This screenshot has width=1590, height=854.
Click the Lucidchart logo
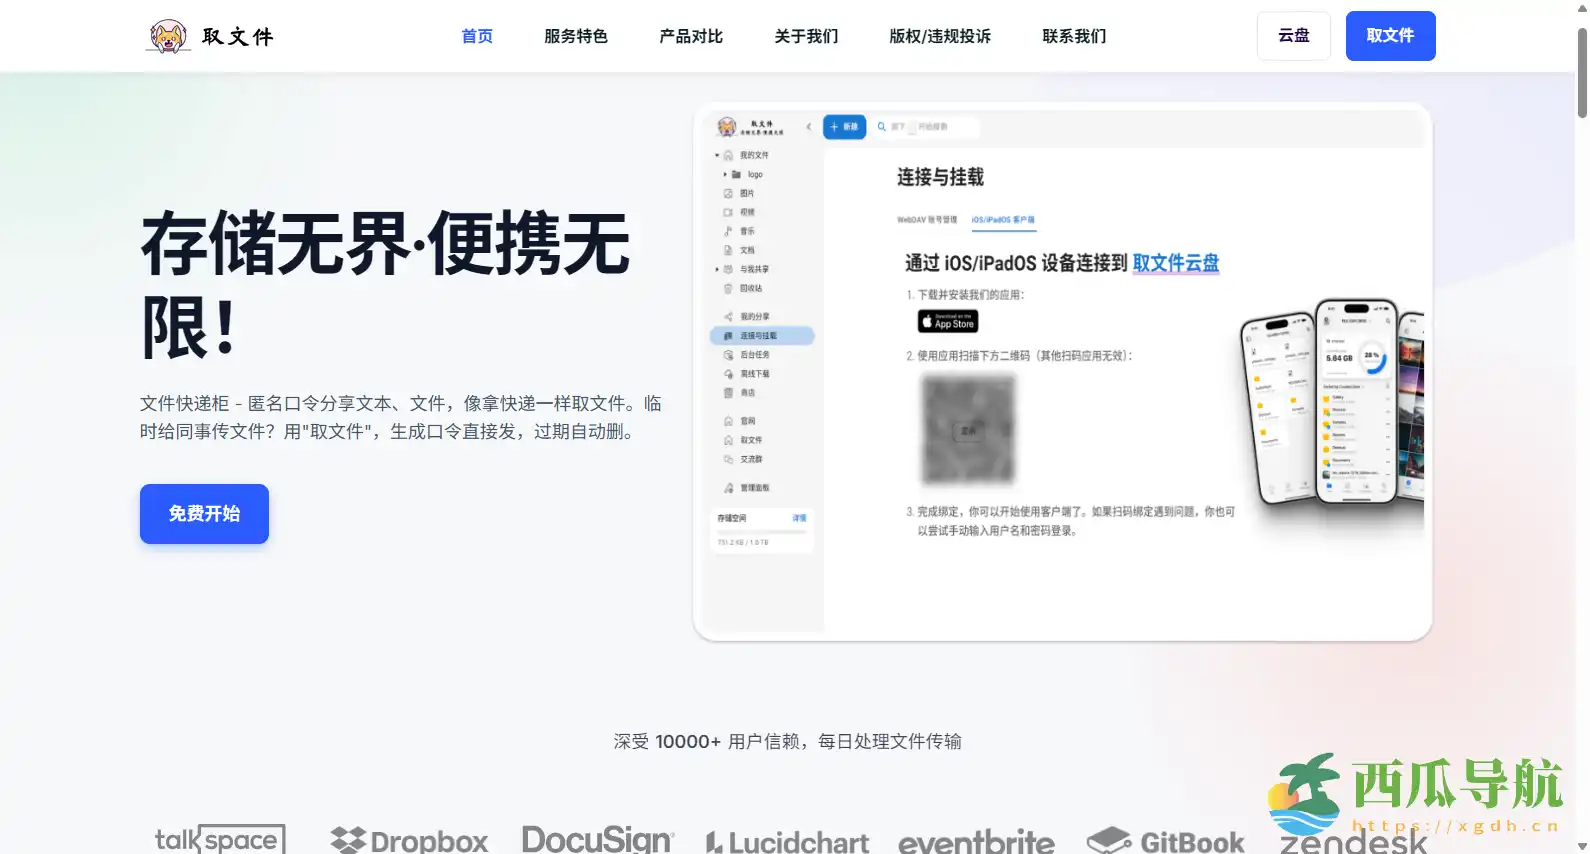[787, 842]
